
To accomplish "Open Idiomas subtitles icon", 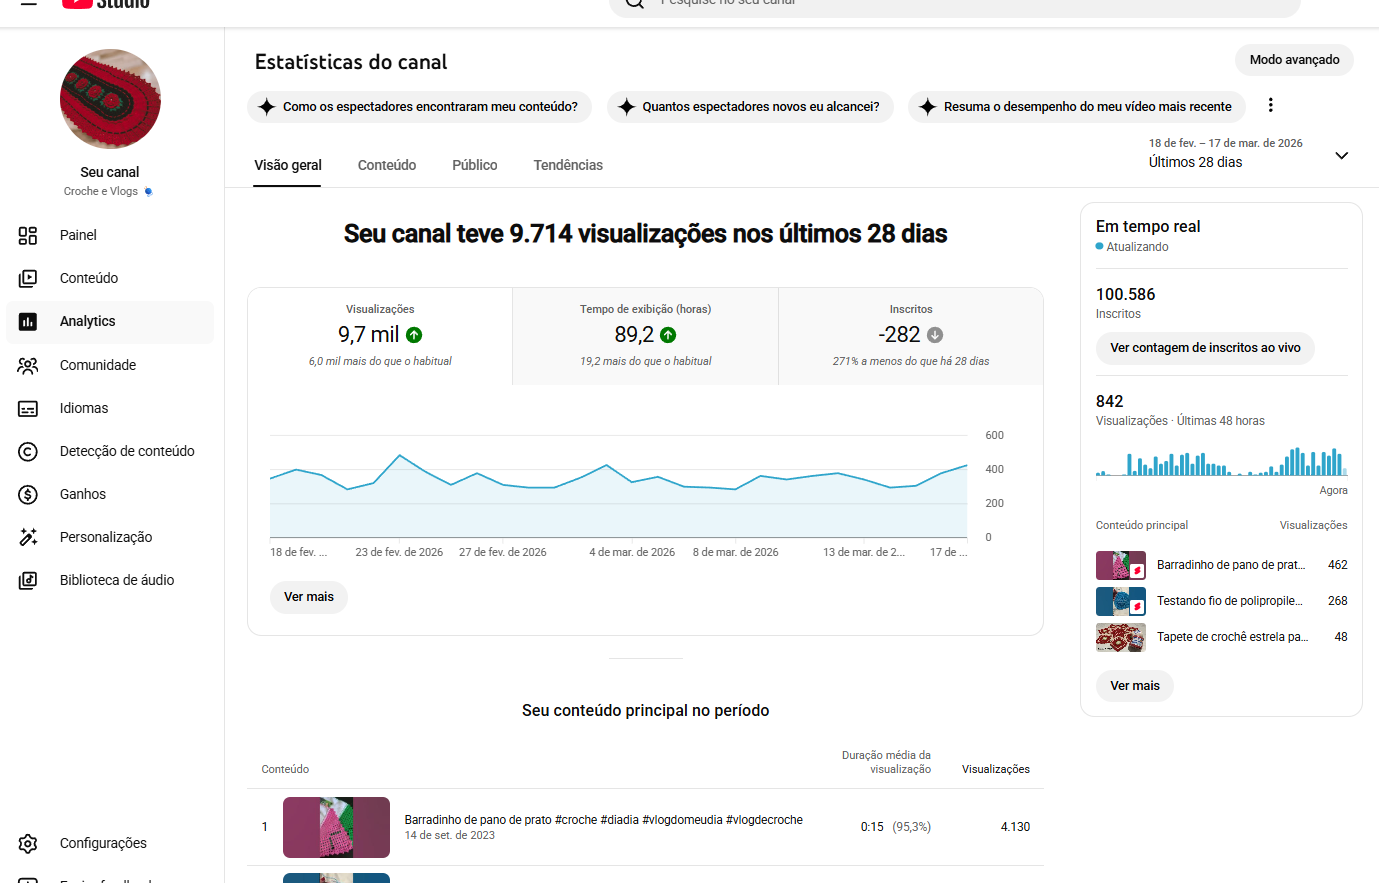I will tap(28, 408).
